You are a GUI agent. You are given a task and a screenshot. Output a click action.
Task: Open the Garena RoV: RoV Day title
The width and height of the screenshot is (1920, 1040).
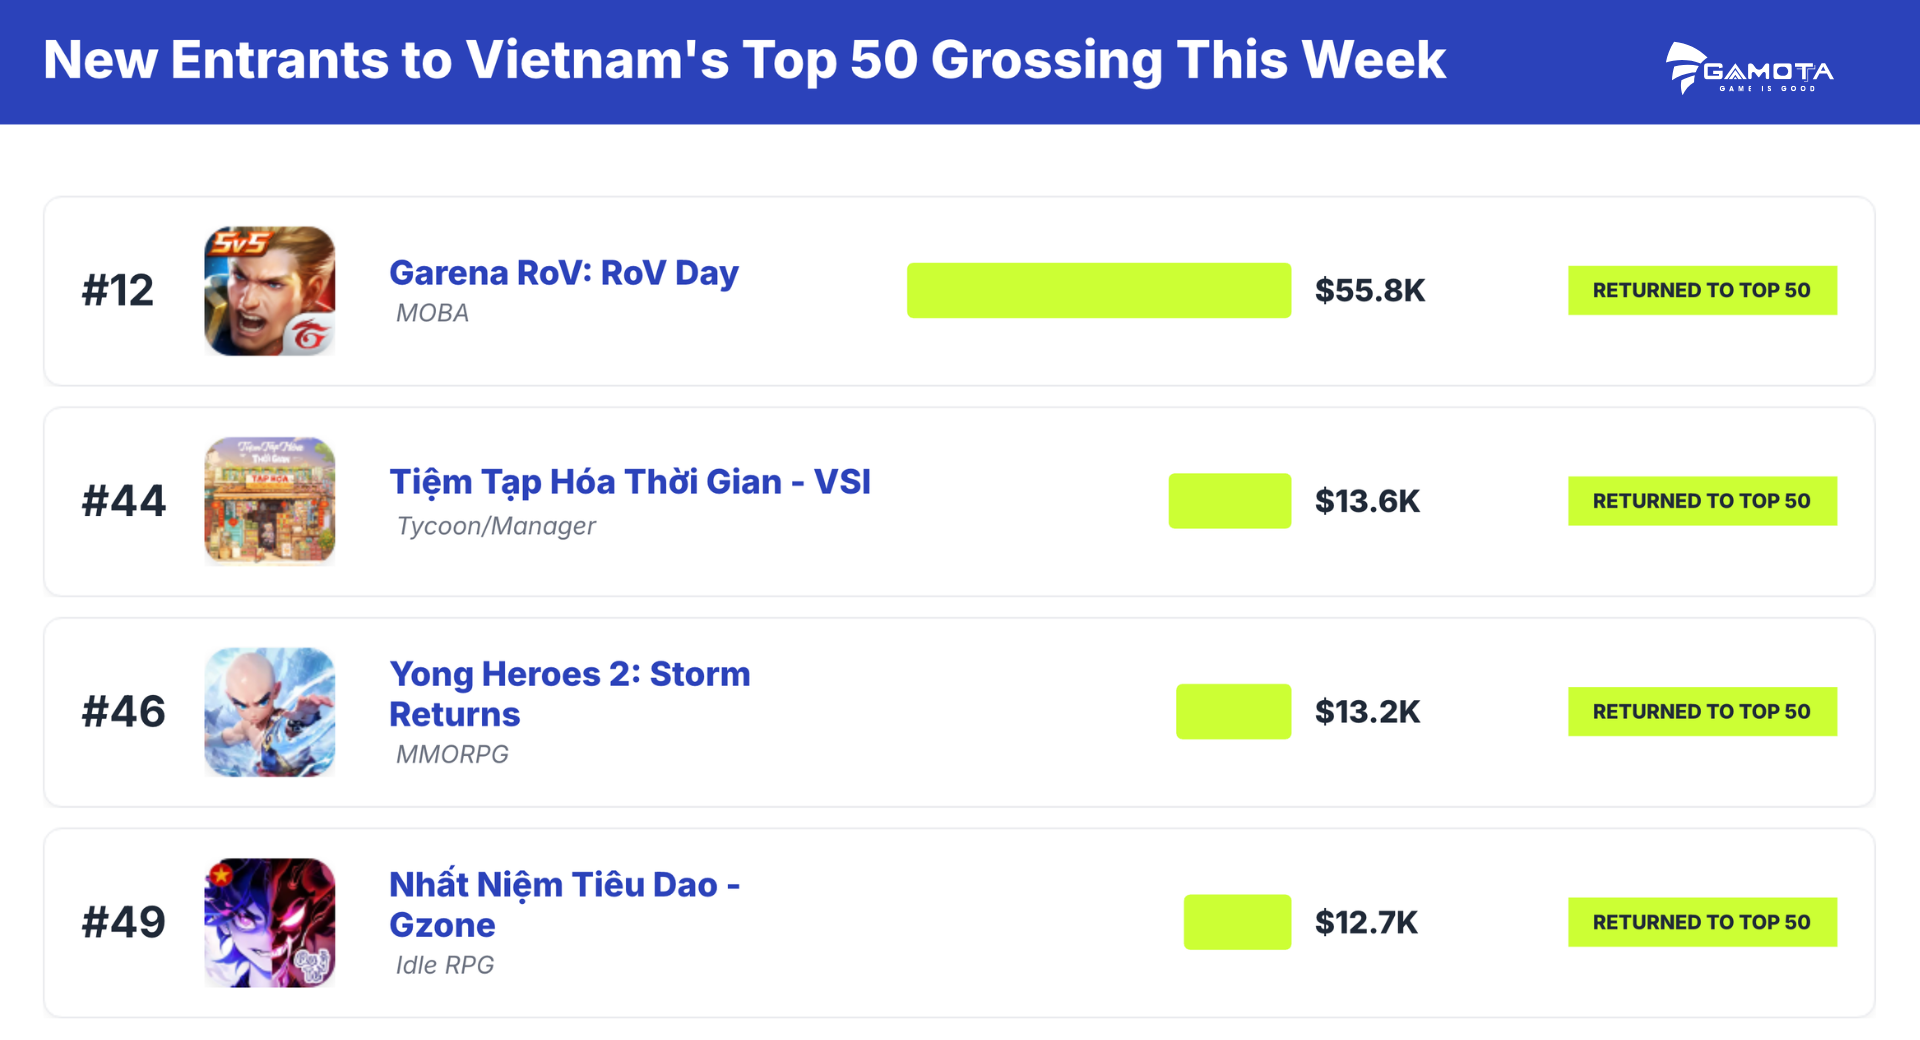click(x=563, y=273)
